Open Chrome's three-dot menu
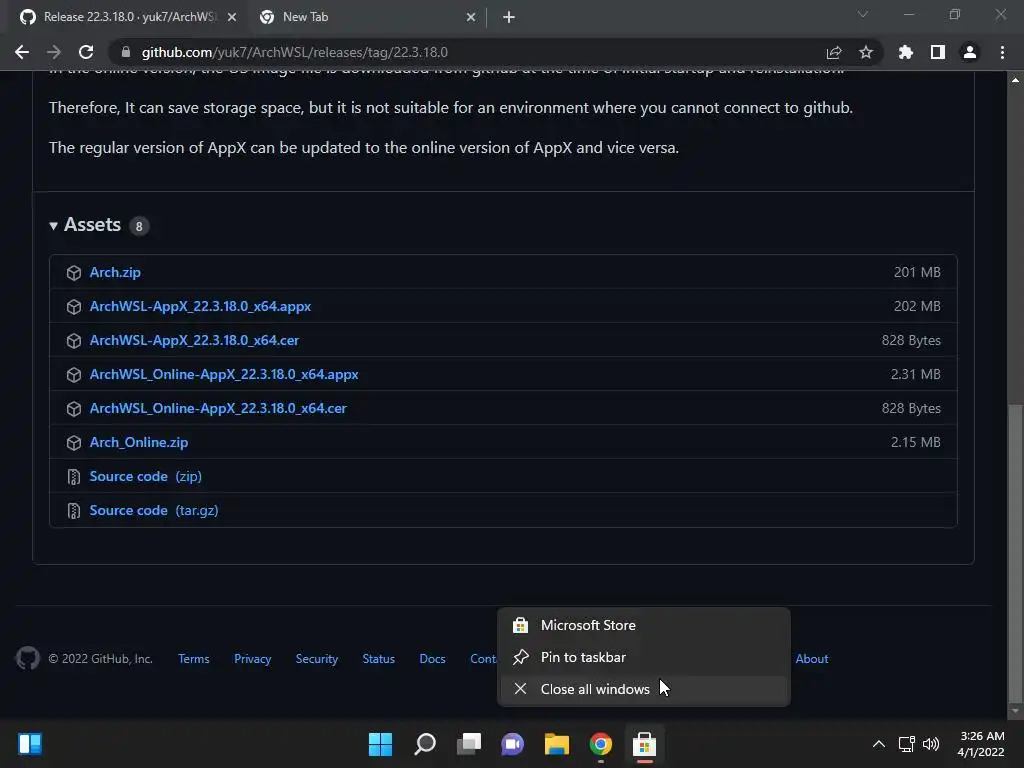Screen dimensions: 1024x768 [1002, 52]
